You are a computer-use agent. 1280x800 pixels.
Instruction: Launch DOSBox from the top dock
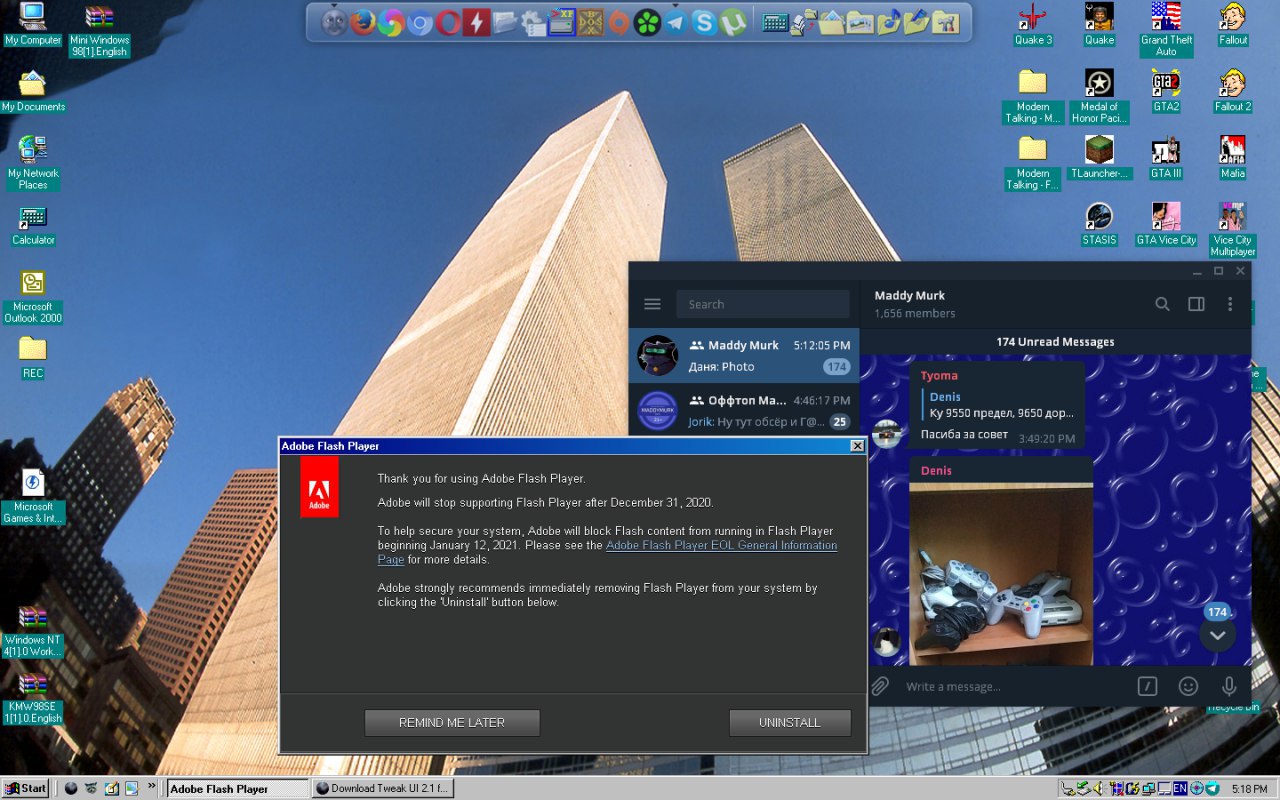click(x=590, y=22)
